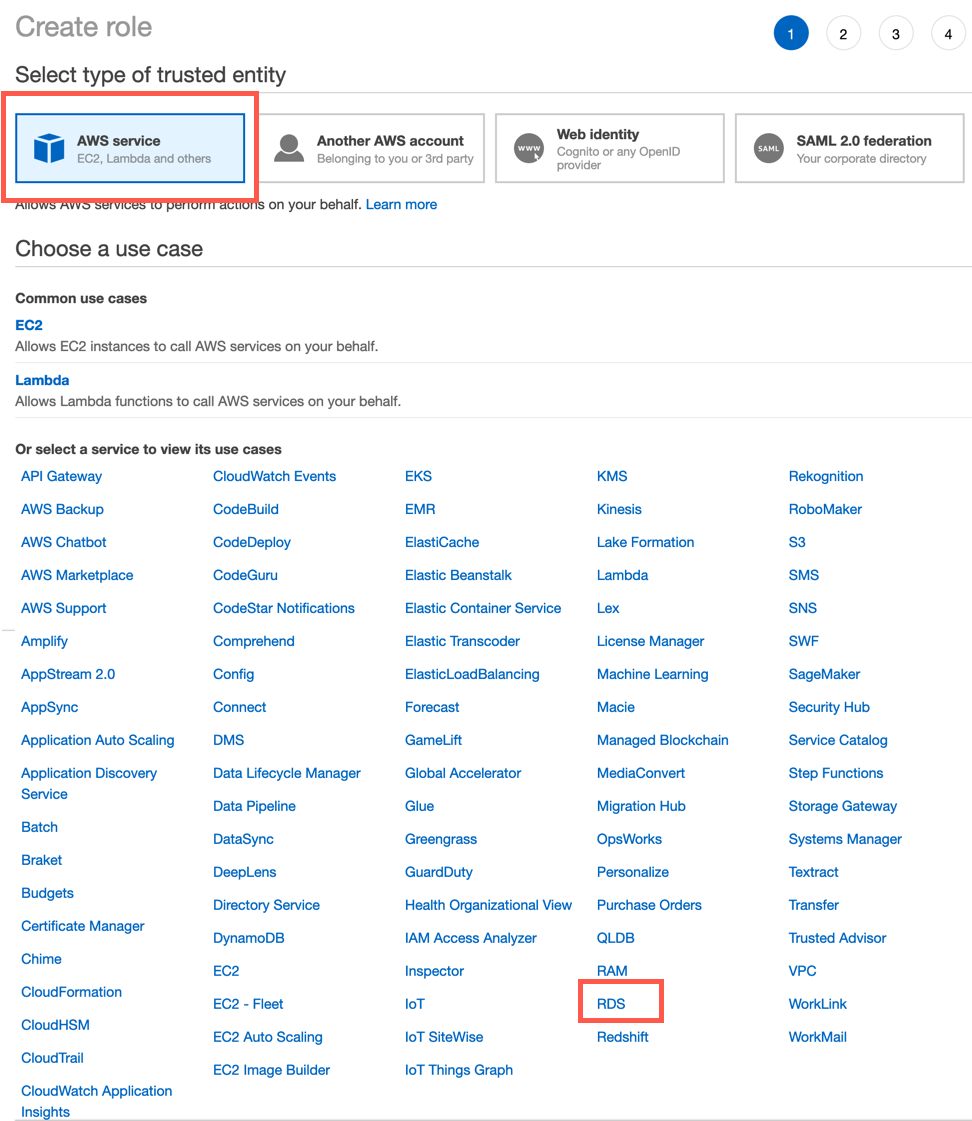Screen dimensions: 972x1121
Task: Choose the EC2 common use case
Action: 29,325
